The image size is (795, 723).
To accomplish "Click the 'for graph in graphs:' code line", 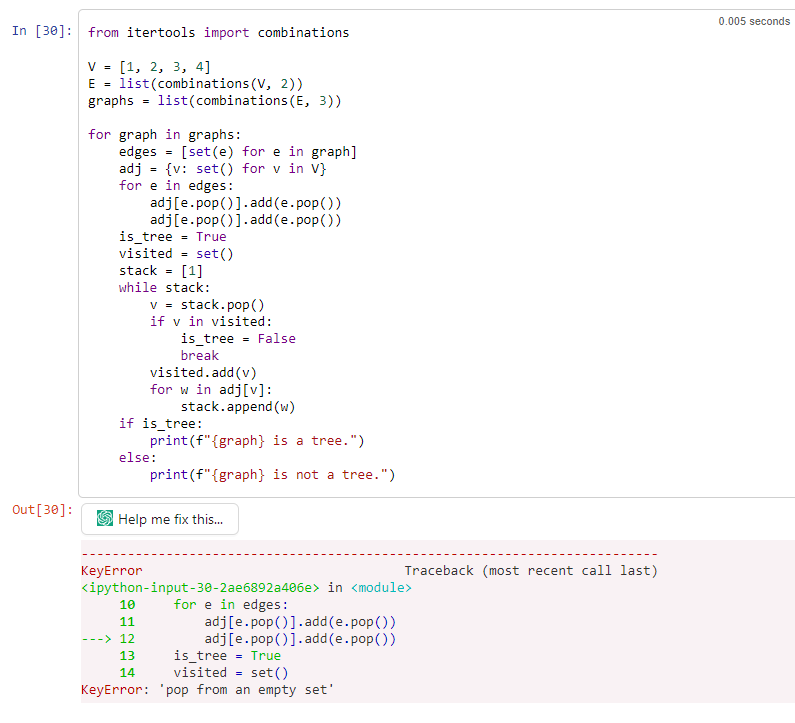I will (x=164, y=135).
